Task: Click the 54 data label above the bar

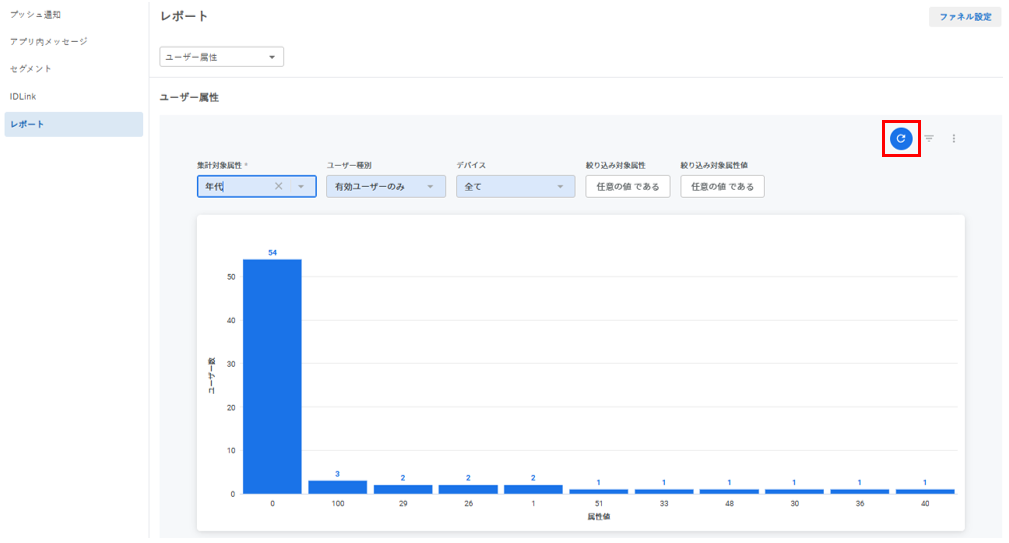Action: click(x=272, y=253)
